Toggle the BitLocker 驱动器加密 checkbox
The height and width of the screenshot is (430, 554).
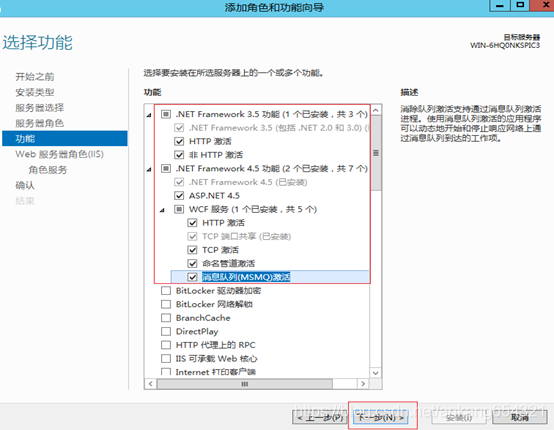coord(166,291)
